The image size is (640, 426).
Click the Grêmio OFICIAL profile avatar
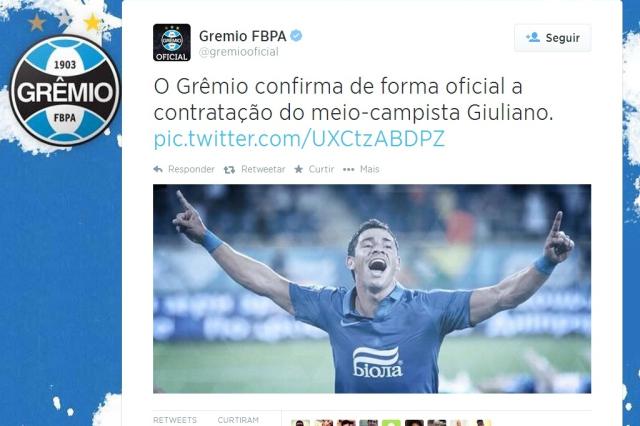[171, 42]
